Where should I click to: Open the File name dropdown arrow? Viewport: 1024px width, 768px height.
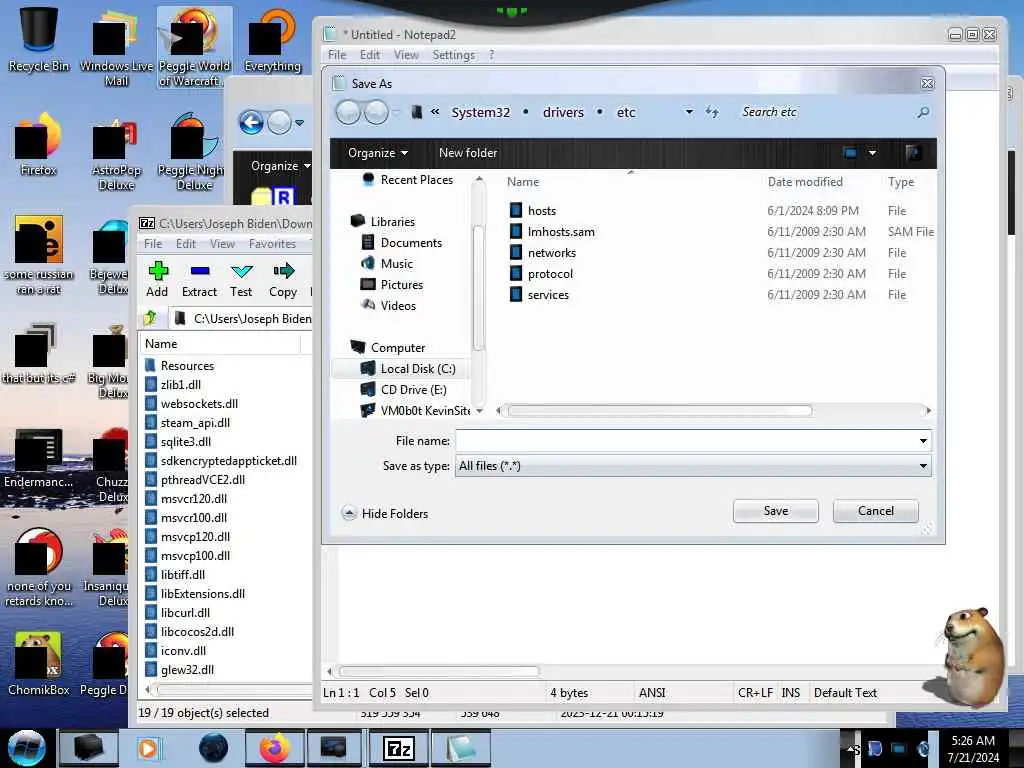click(923, 441)
